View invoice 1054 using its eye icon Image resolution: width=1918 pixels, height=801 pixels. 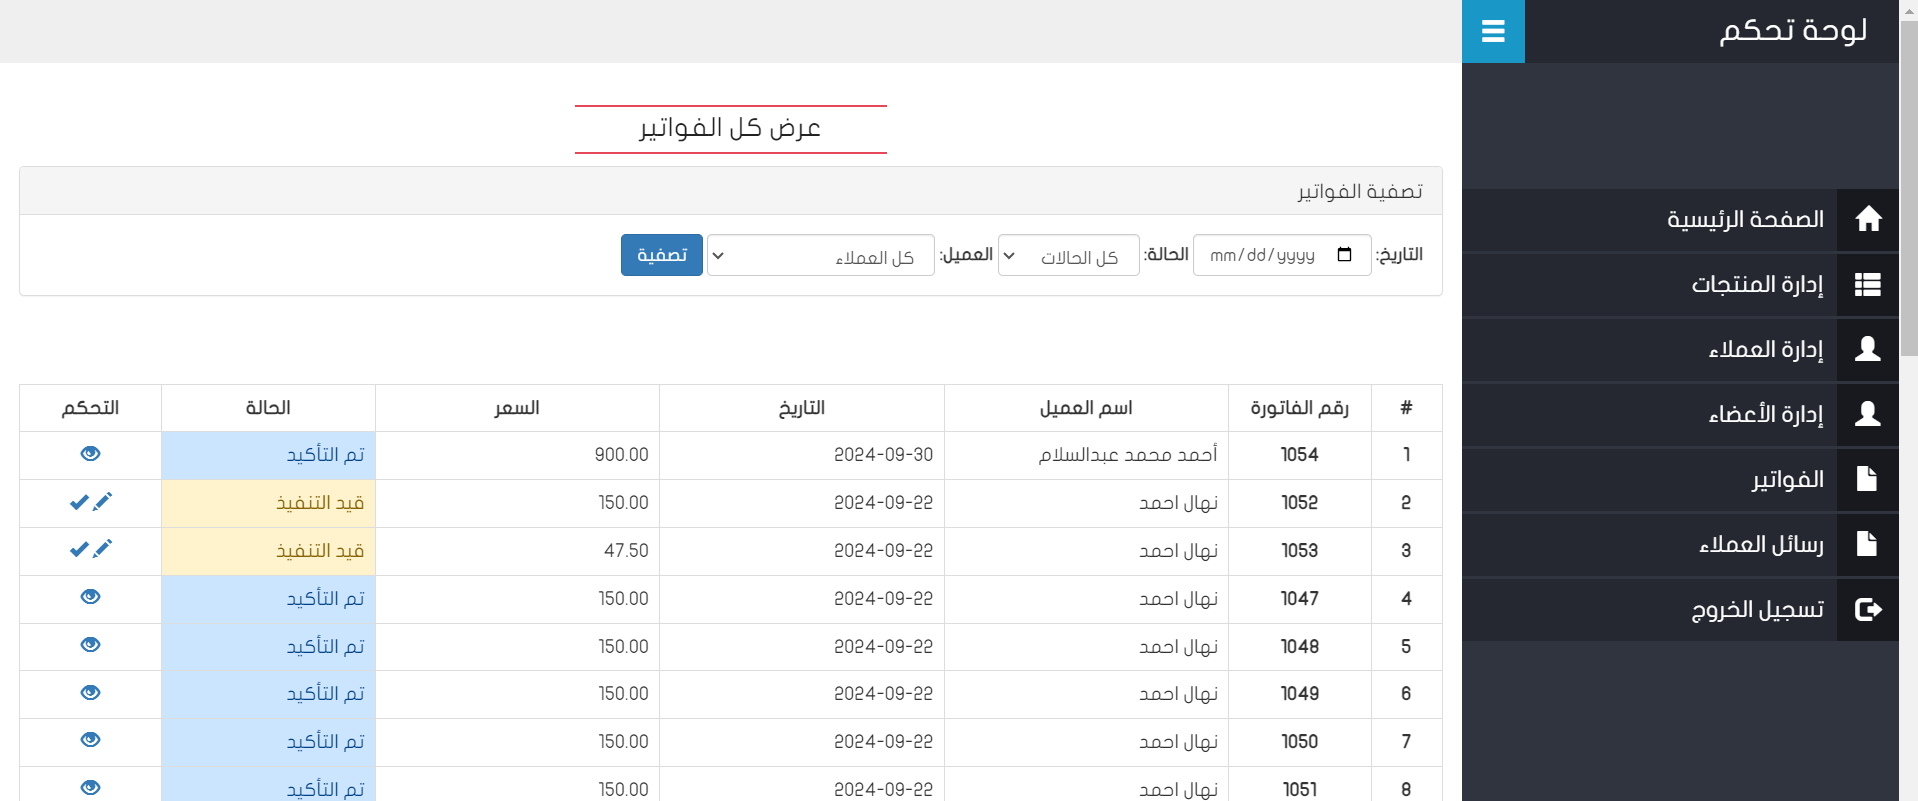click(90, 454)
